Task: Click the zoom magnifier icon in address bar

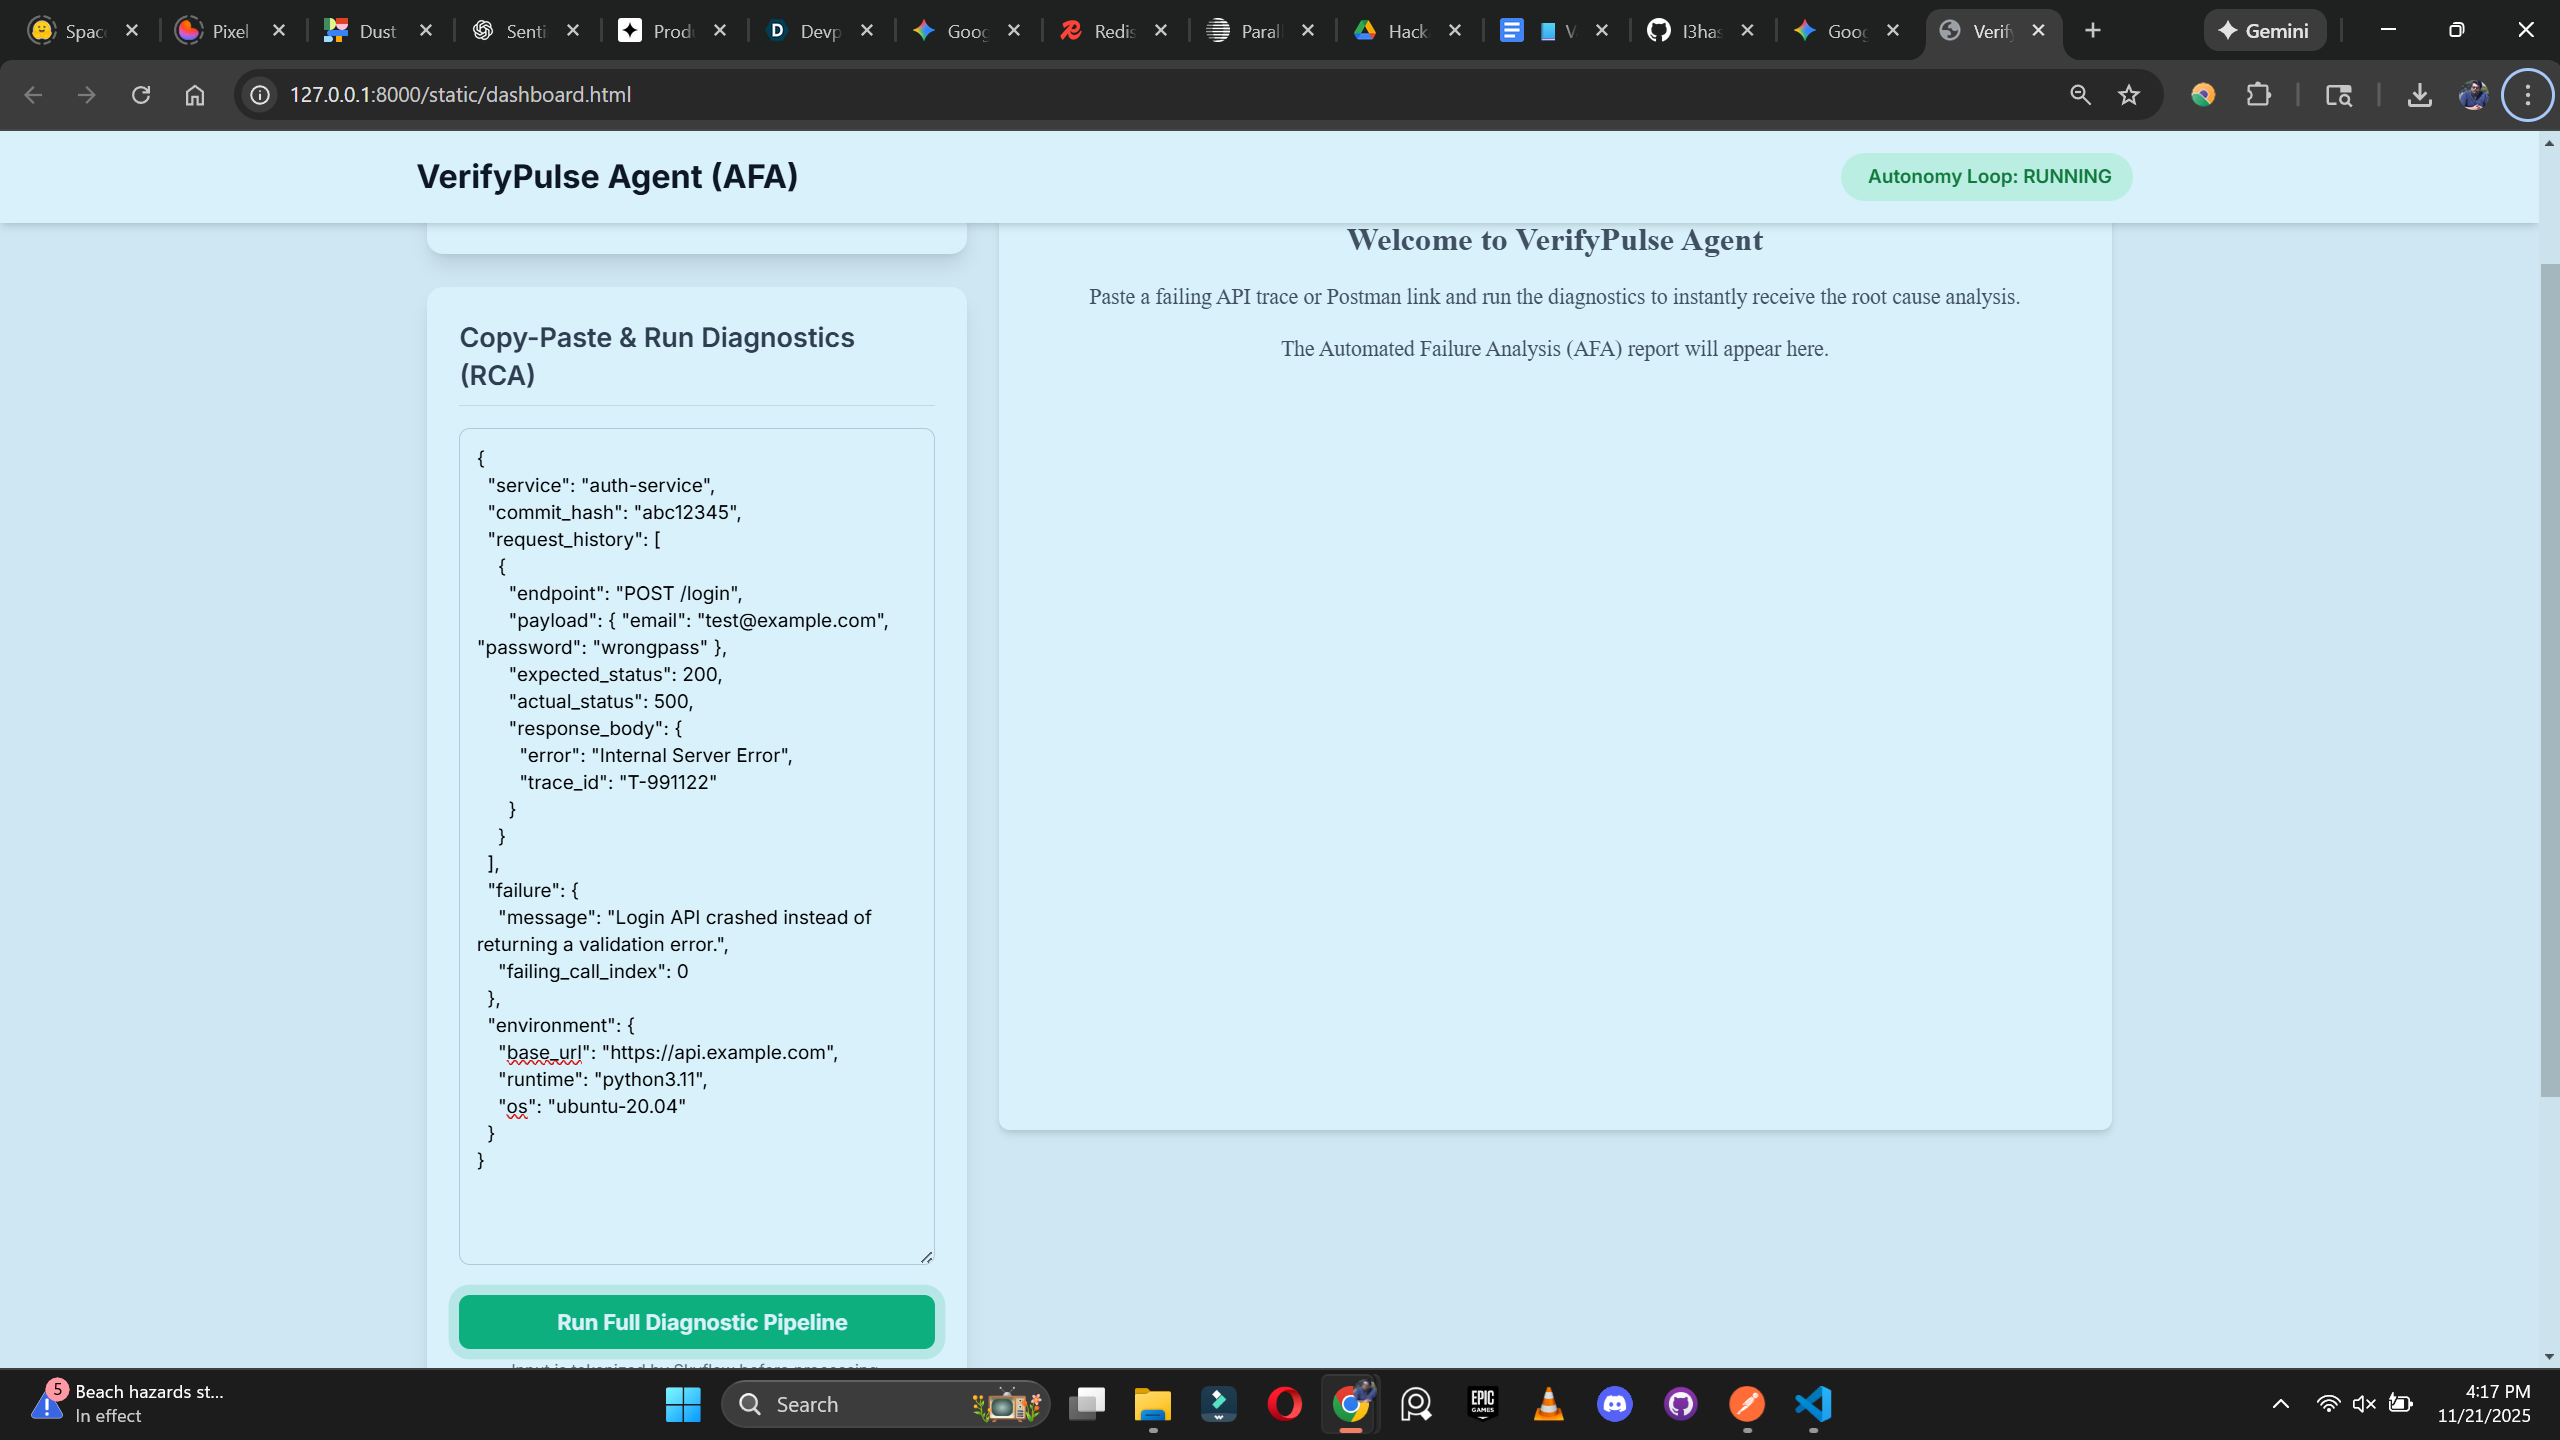Action: (x=2080, y=95)
